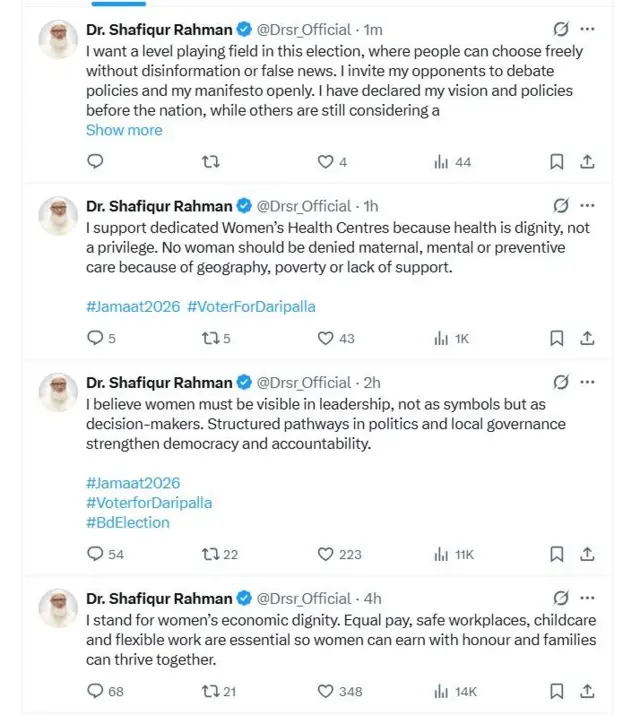
Task: View analytics of the women in leadership tweet
Action: pyautogui.click(x=441, y=554)
